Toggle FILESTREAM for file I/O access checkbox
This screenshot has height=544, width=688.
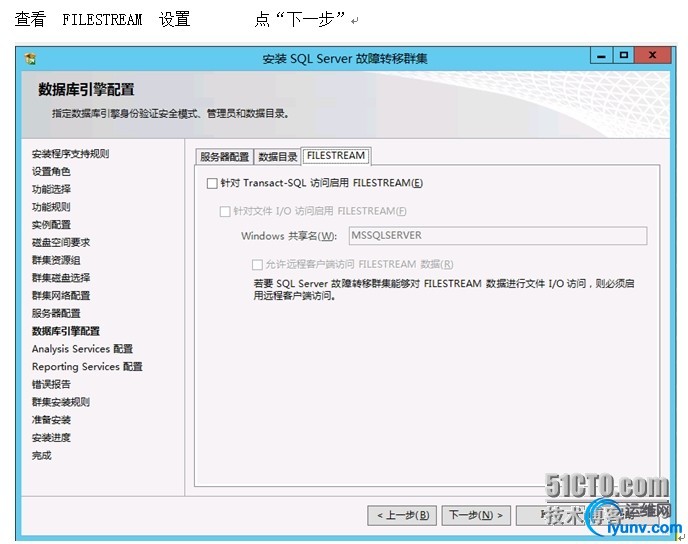click(x=225, y=211)
